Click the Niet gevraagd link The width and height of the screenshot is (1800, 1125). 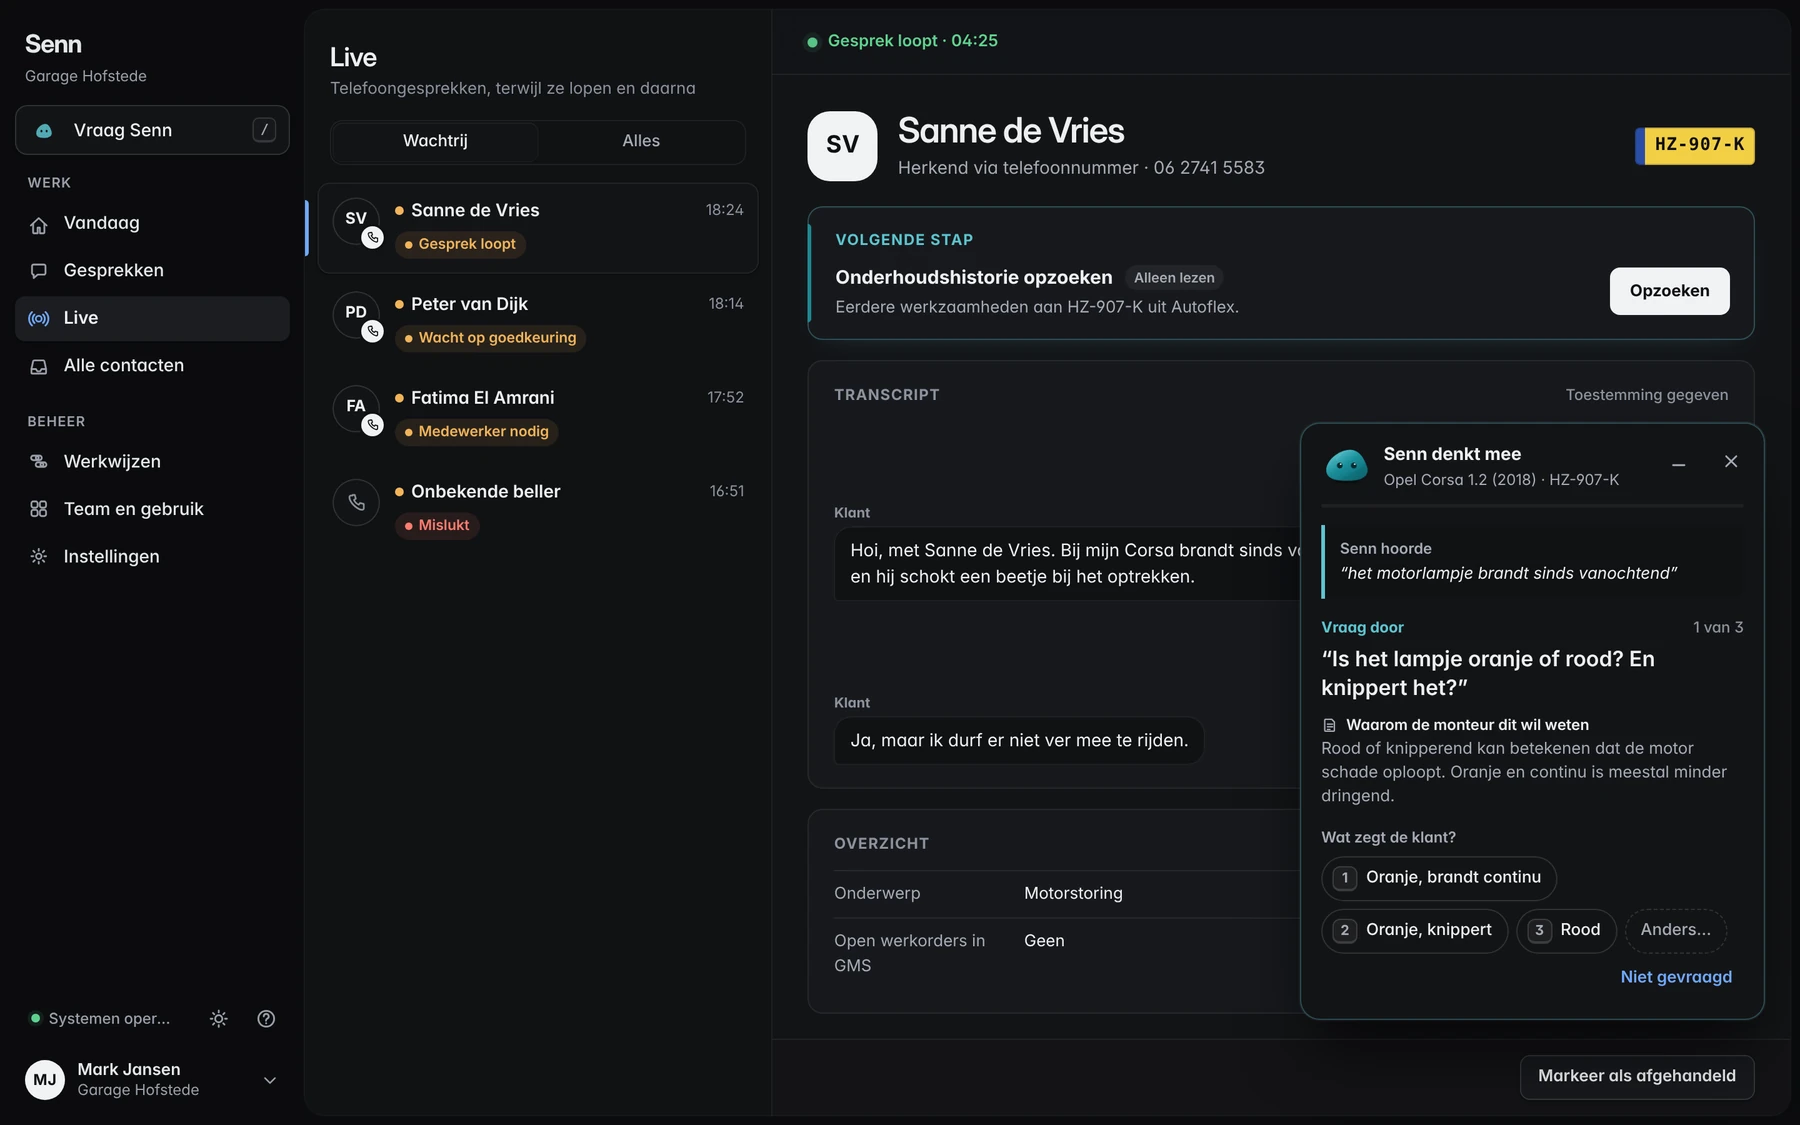click(x=1676, y=977)
